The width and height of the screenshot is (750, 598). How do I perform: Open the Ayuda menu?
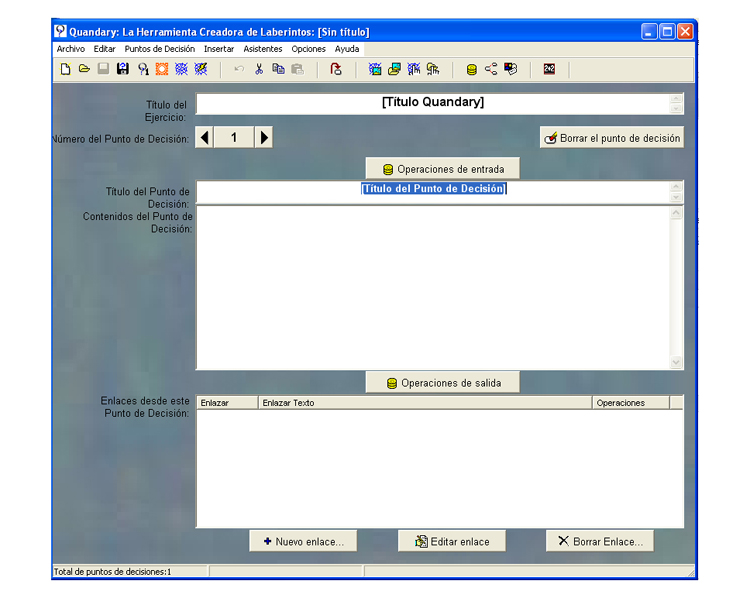(x=347, y=49)
